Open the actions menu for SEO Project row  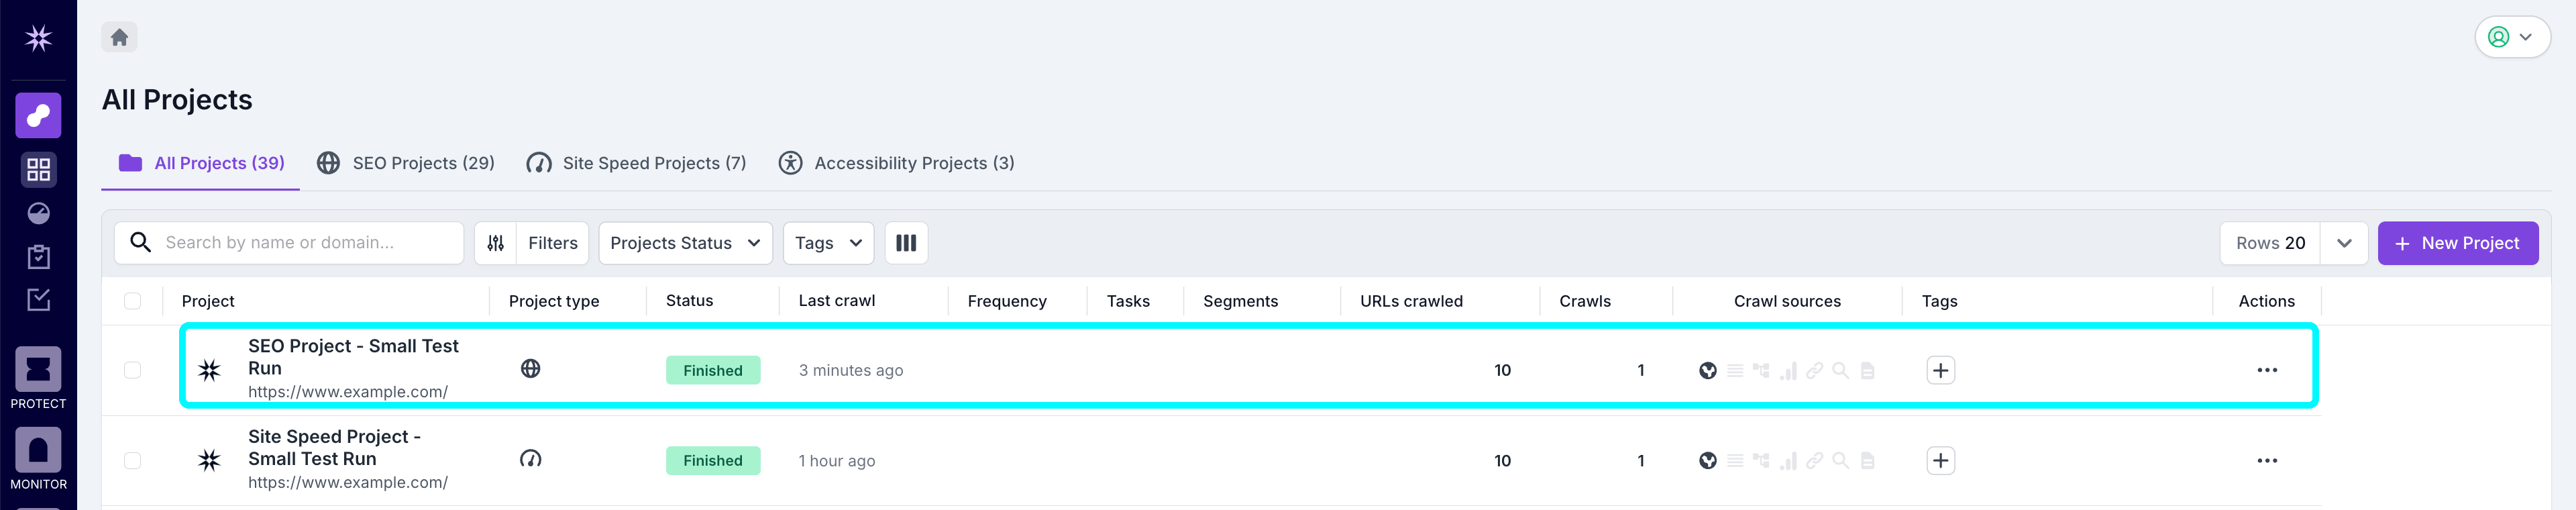tap(2267, 369)
